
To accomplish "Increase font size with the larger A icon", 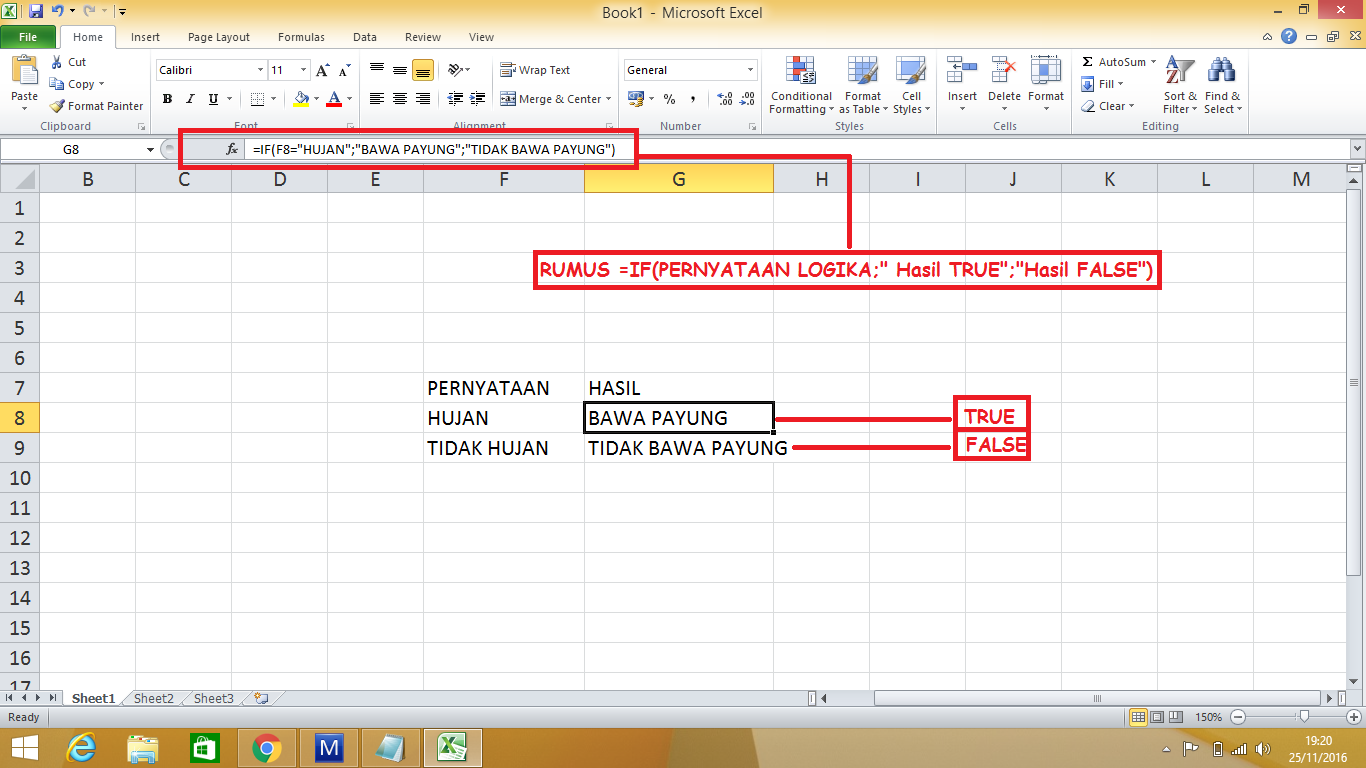I will coord(322,70).
